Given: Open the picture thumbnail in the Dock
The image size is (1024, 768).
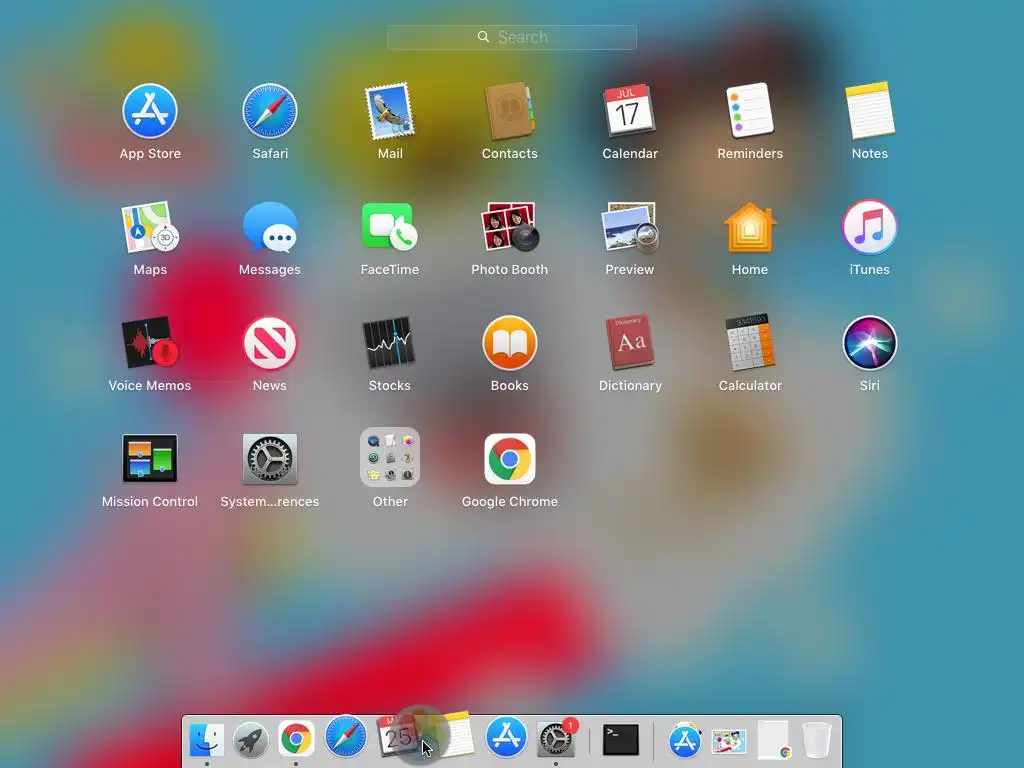Looking at the screenshot, I should tap(729, 742).
